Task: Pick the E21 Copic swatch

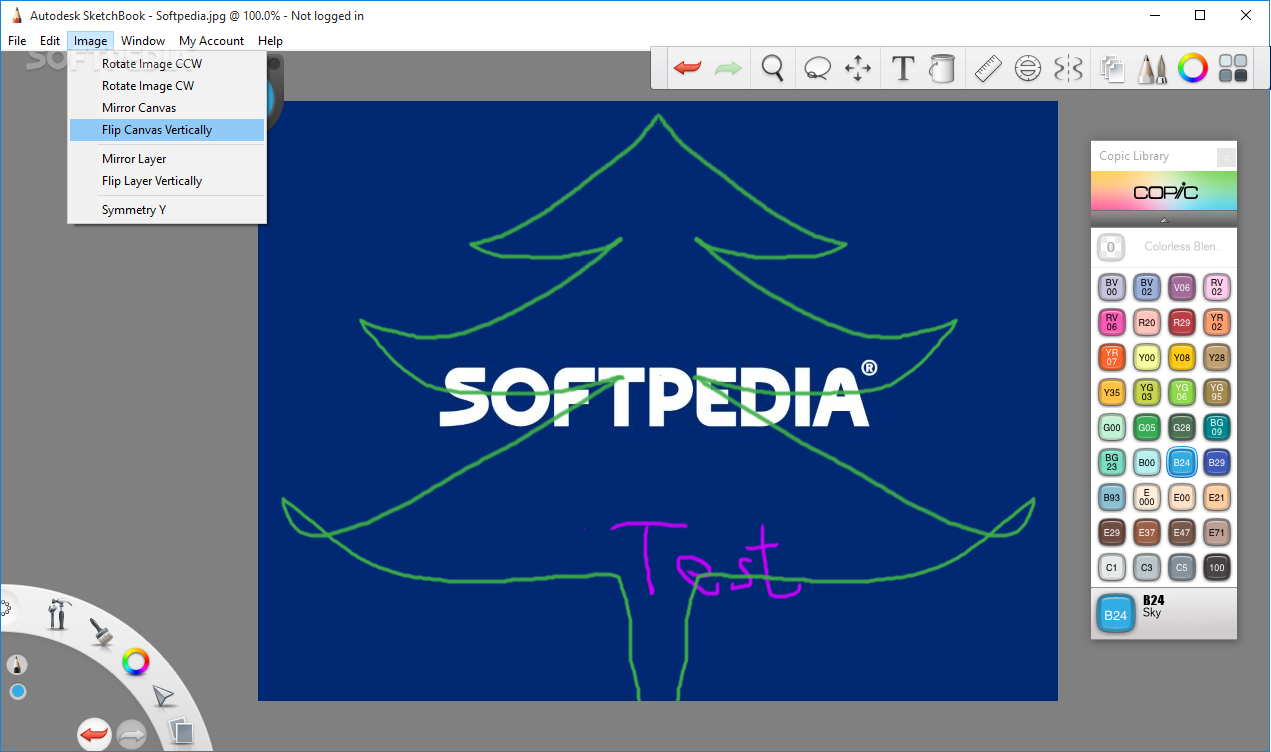Action: click(x=1217, y=498)
